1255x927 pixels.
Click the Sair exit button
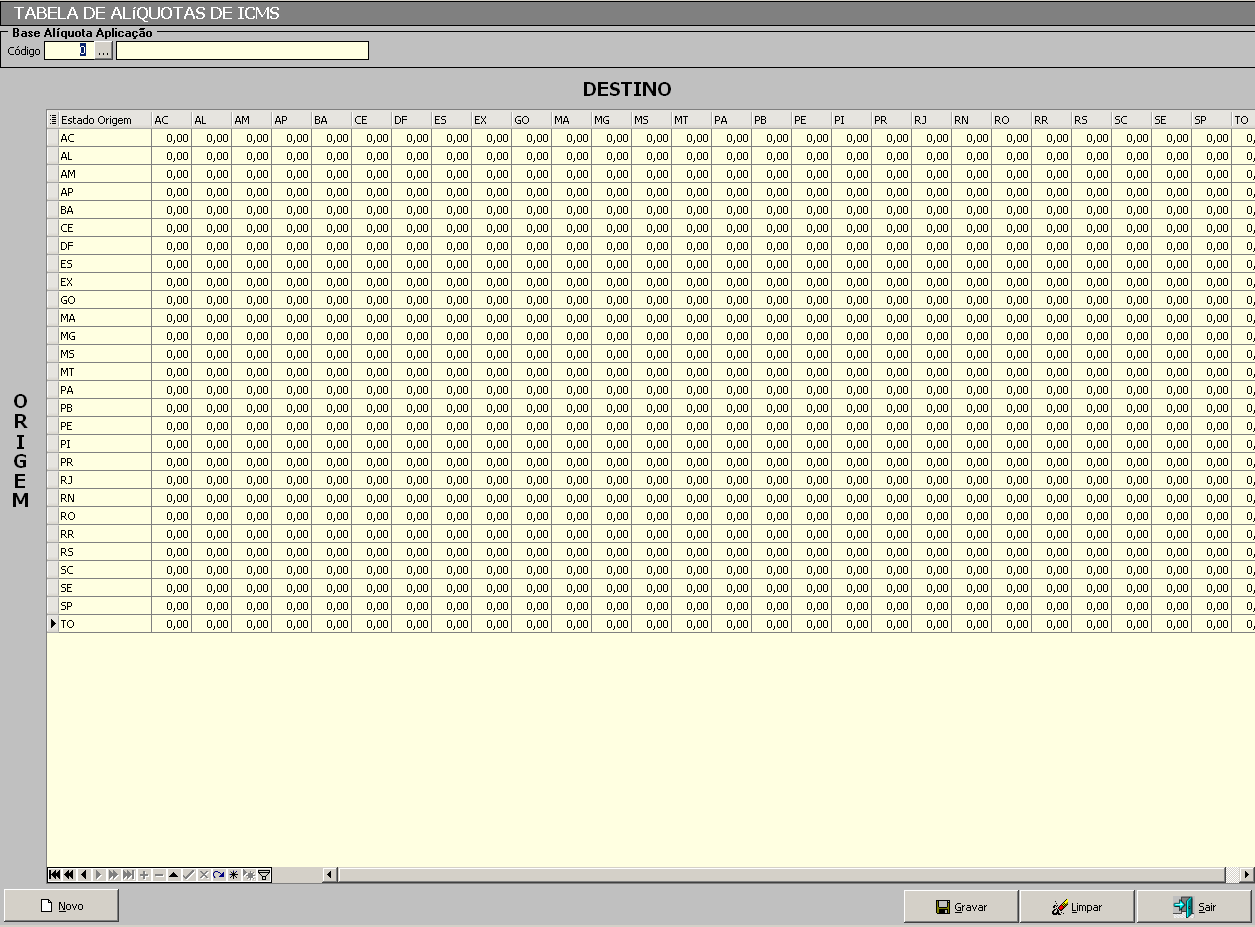coord(1194,907)
